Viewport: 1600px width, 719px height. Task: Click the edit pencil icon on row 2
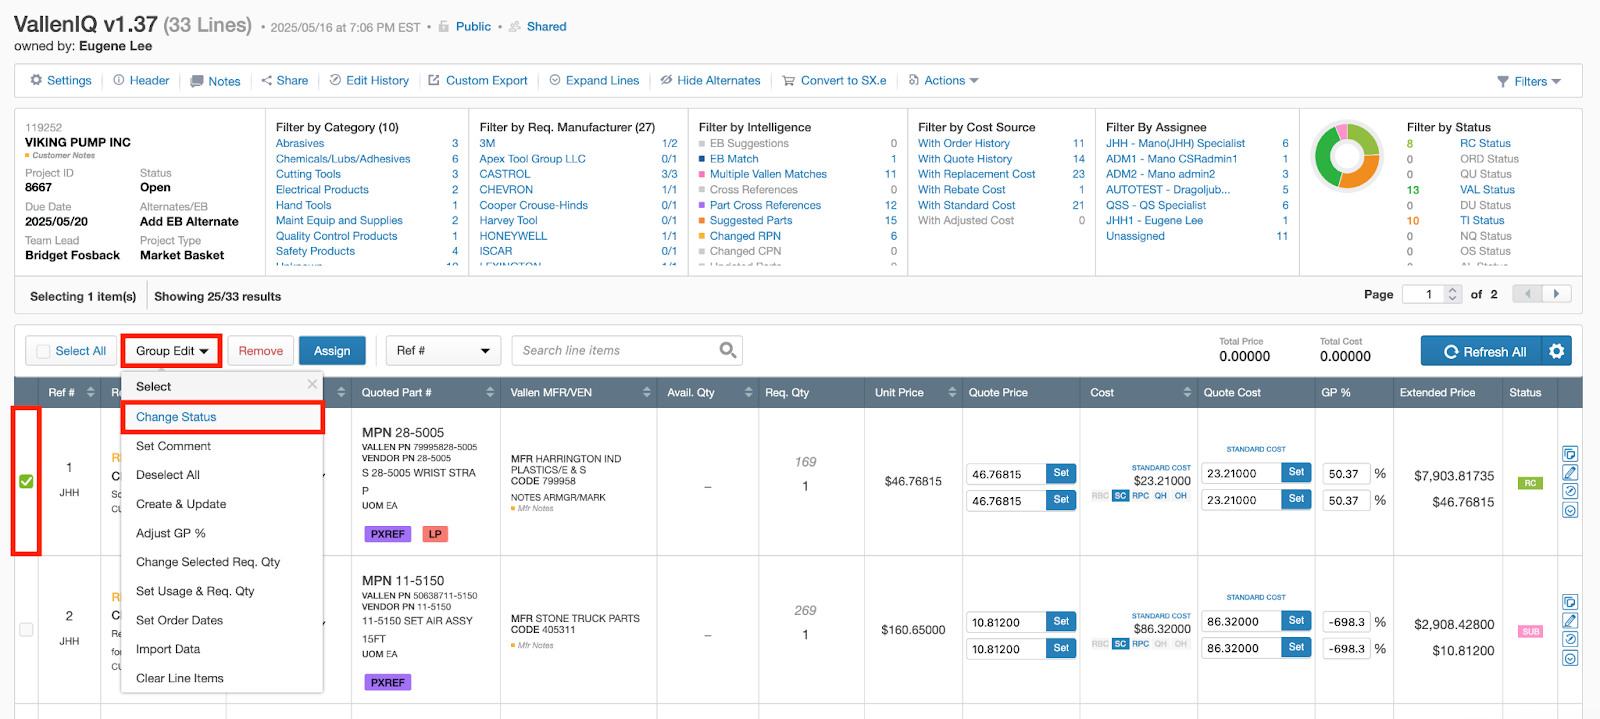(1569, 621)
